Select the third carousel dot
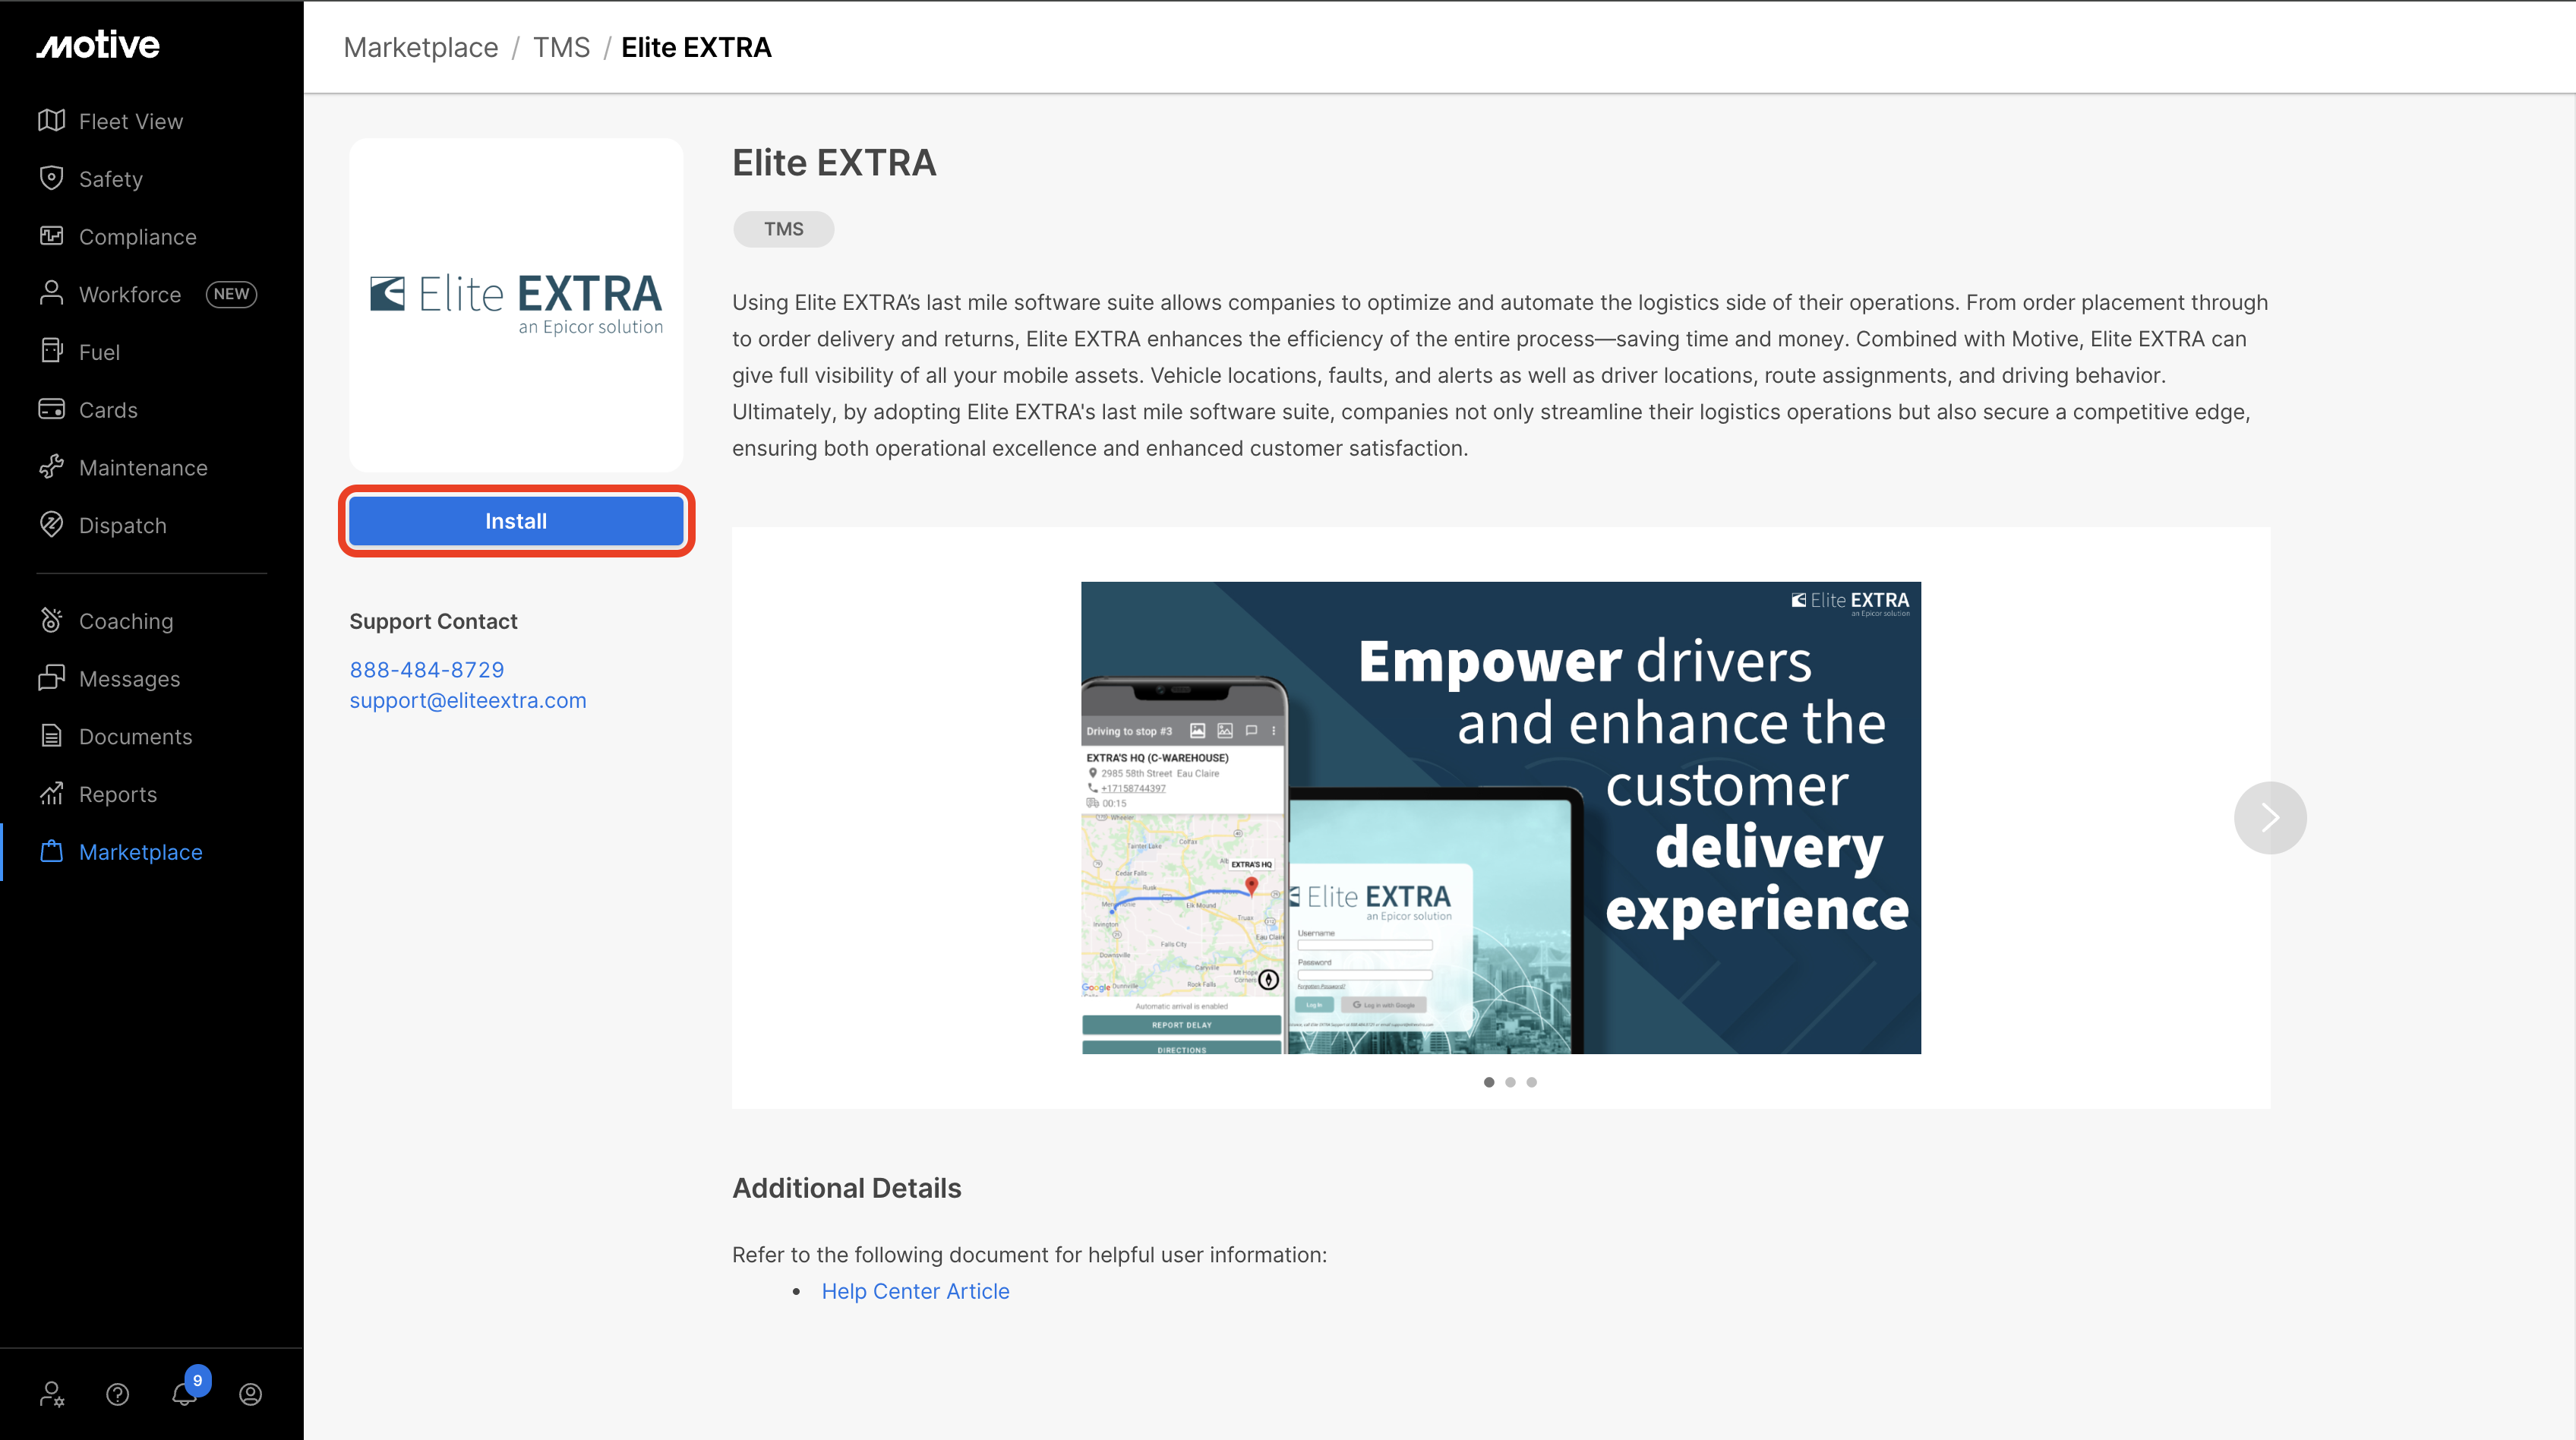The width and height of the screenshot is (2576, 1440). point(1532,1082)
